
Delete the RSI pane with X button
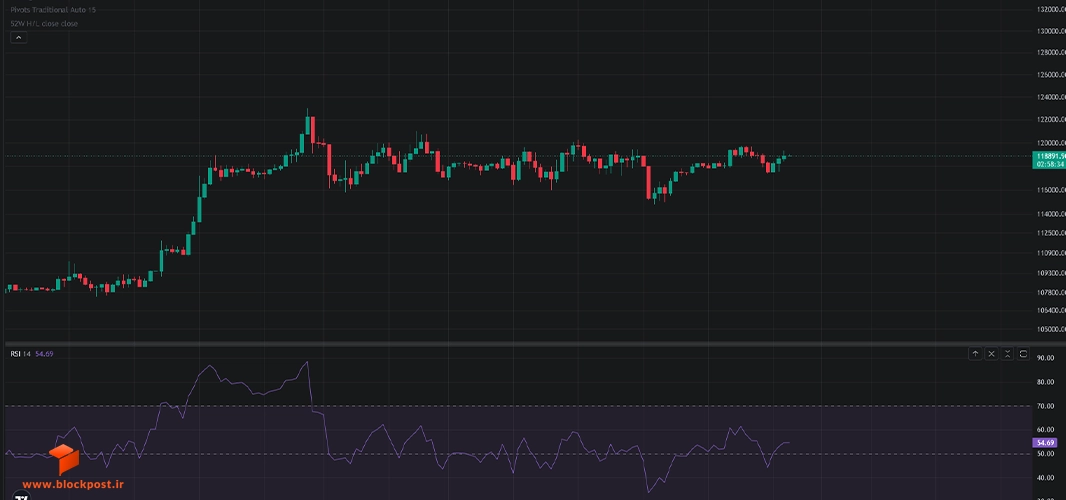tap(991, 354)
